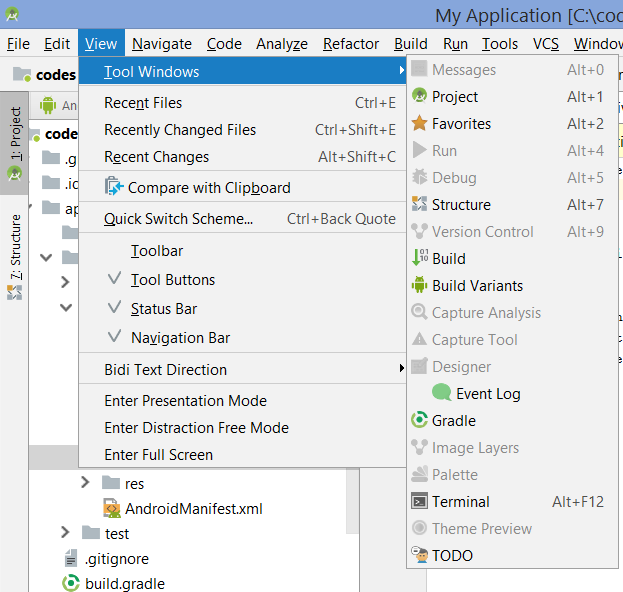Click the Favorites star icon
Image resolution: width=623 pixels, height=592 pixels.
(420, 124)
